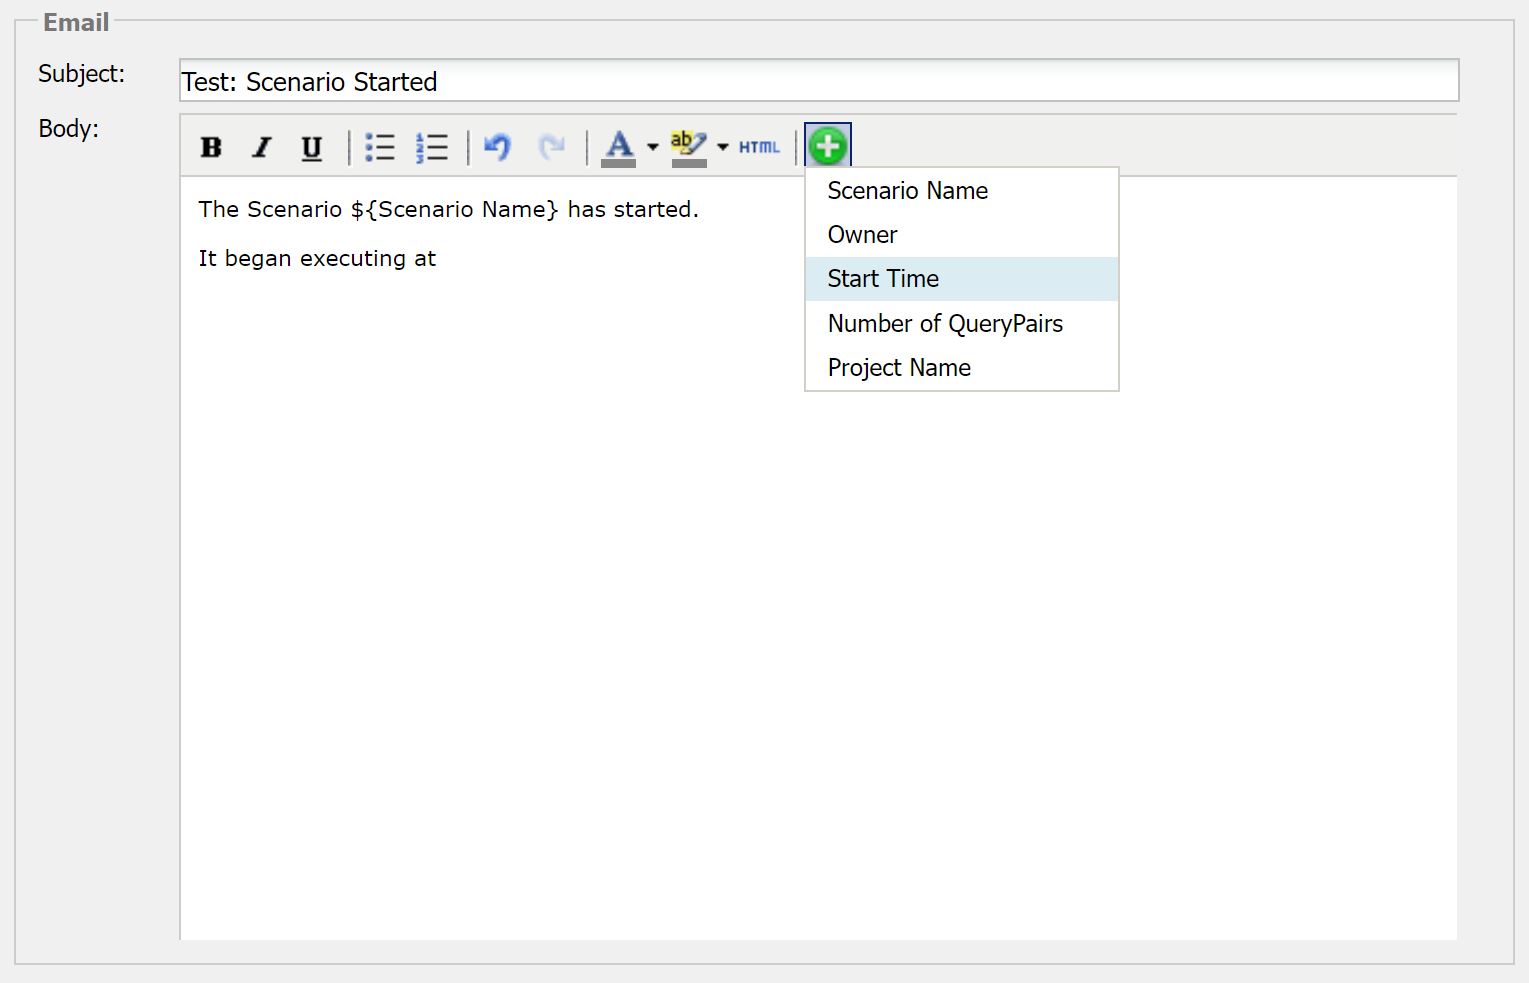Click the '${Scenario Name}' variable text in body
Screen dimensions: 1529x983
click(454, 209)
